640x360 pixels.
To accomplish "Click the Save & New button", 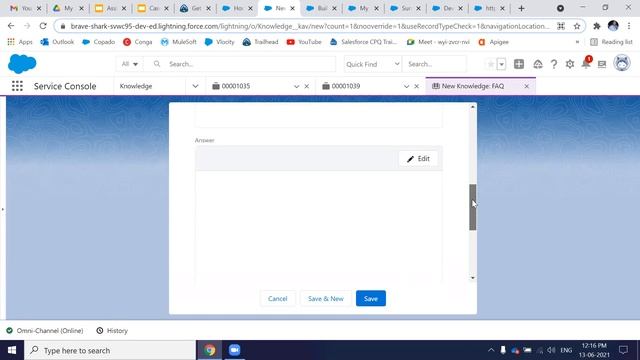I will [326, 298].
